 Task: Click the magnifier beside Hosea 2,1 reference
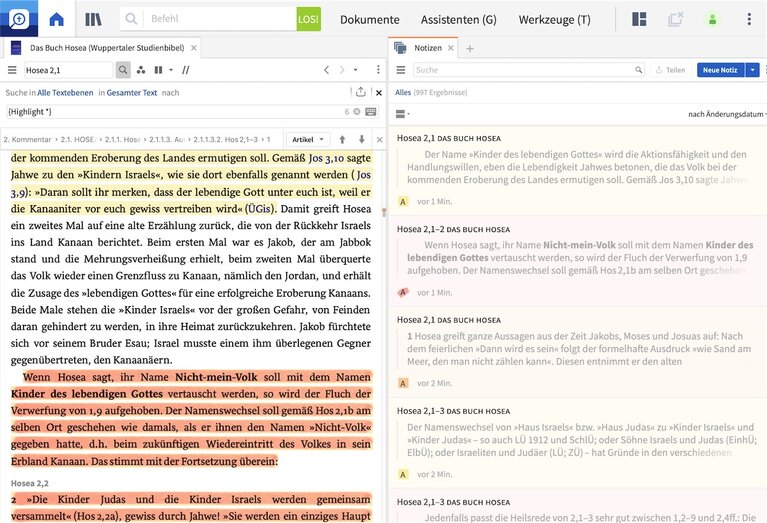pyautogui.click(x=123, y=70)
